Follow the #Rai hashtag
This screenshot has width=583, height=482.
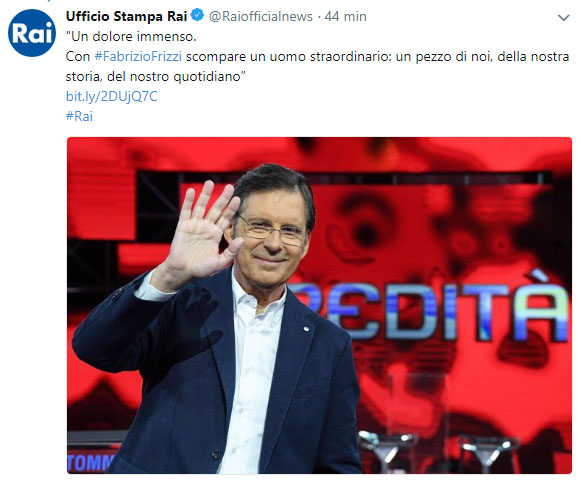(x=79, y=116)
